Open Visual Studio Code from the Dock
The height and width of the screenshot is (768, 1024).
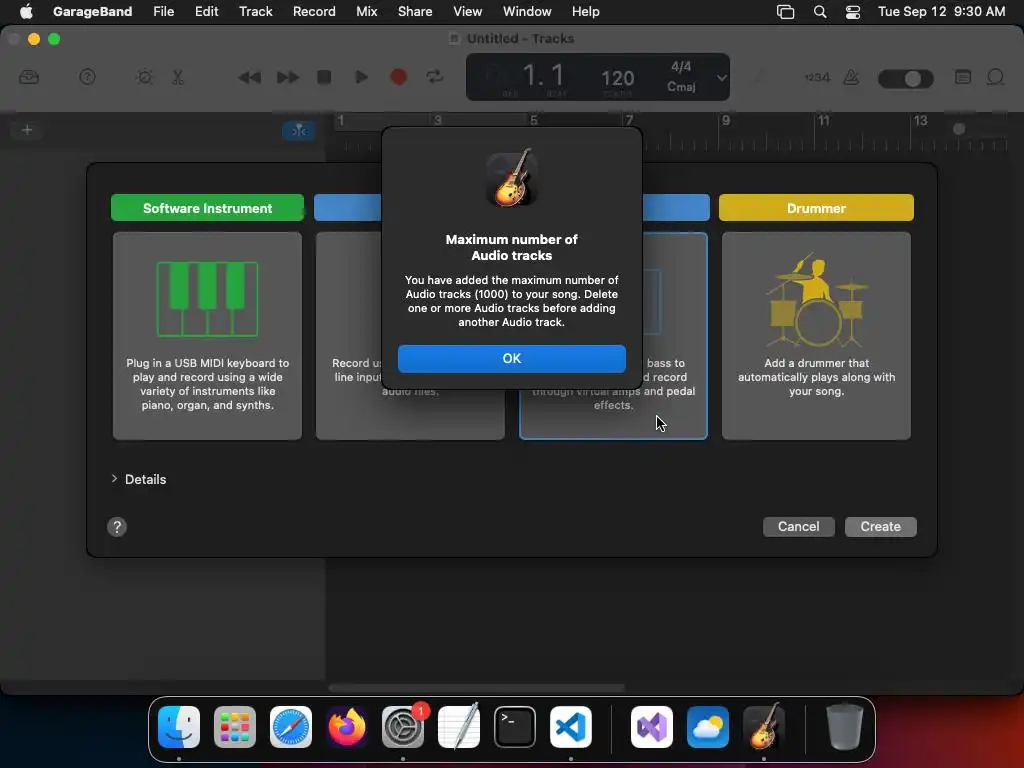pos(571,726)
